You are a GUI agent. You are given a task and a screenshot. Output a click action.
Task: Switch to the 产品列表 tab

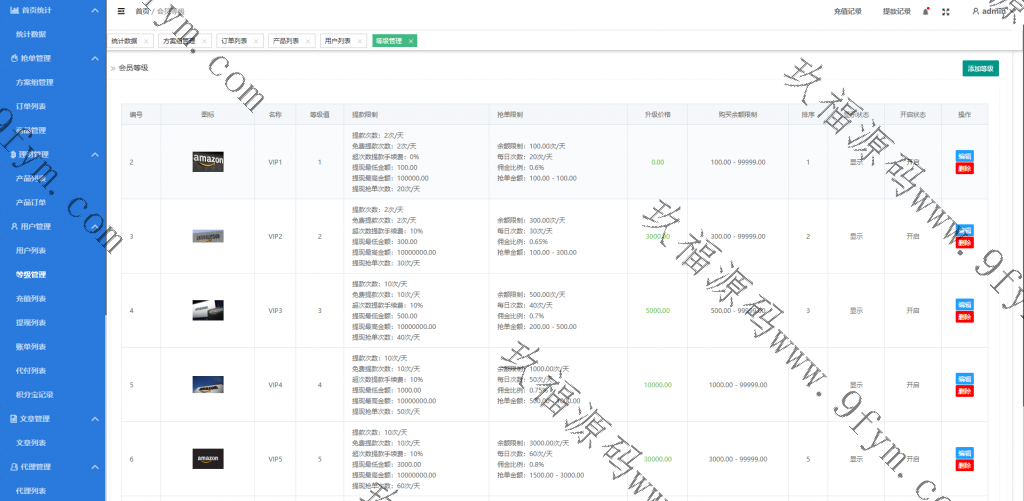pyautogui.click(x=285, y=41)
